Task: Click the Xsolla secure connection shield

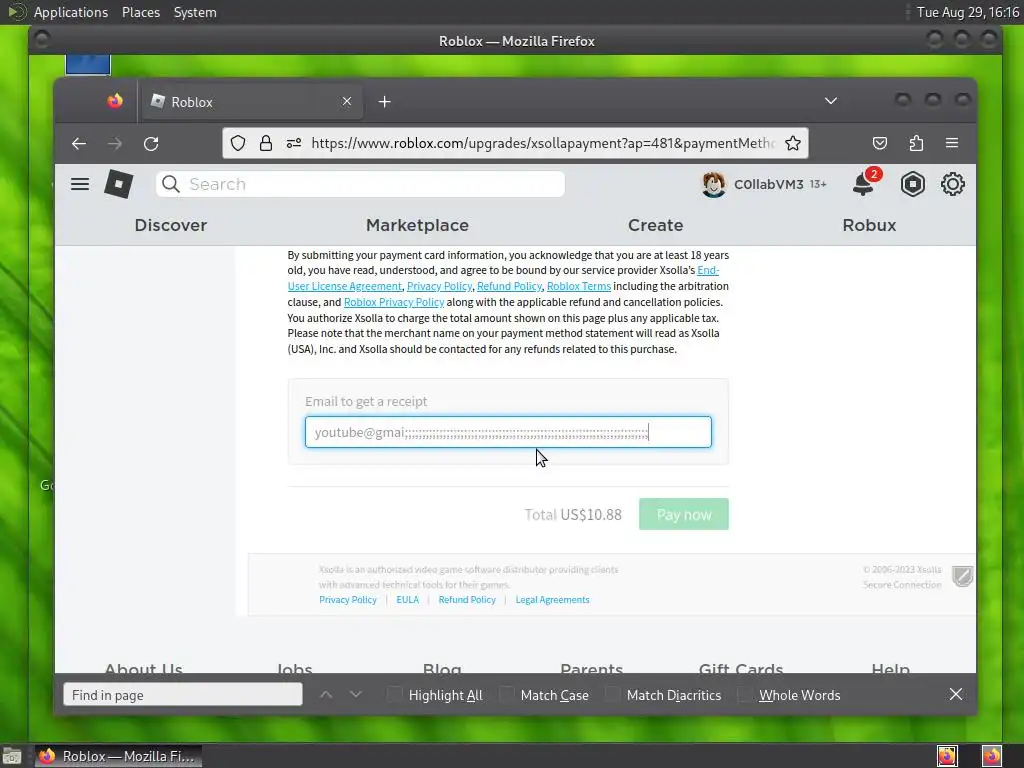Action: (x=962, y=576)
